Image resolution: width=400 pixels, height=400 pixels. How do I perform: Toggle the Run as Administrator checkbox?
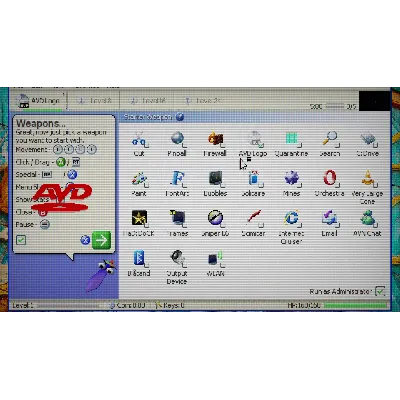[380, 291]
